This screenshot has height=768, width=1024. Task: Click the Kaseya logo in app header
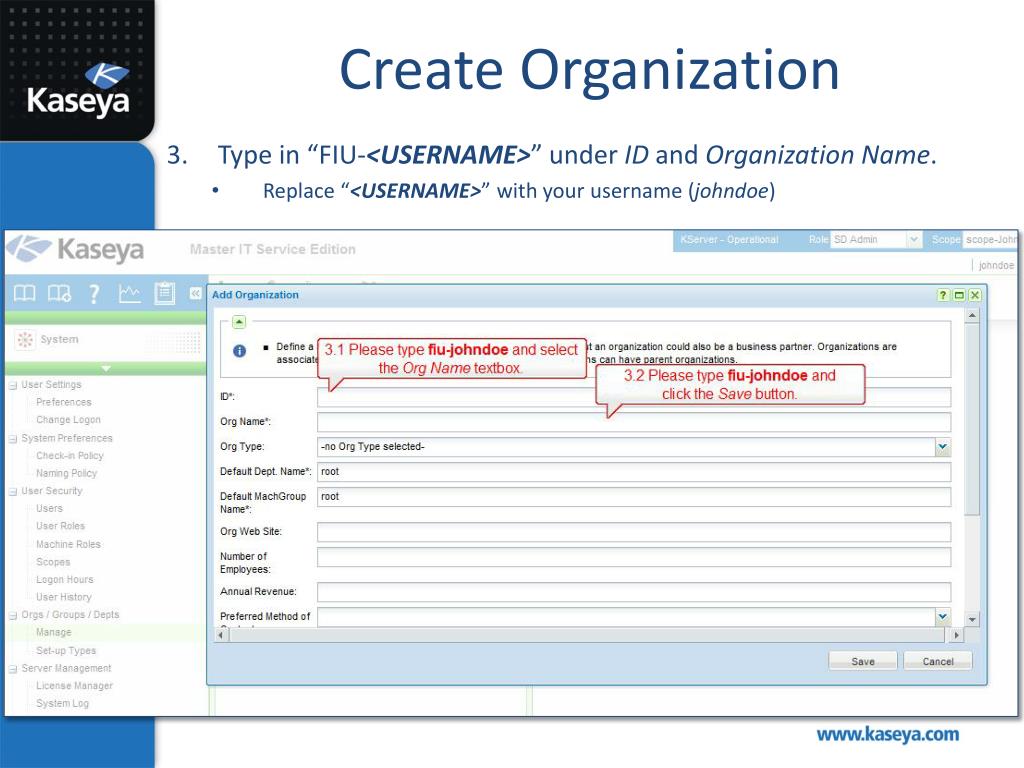click(76, 249)
